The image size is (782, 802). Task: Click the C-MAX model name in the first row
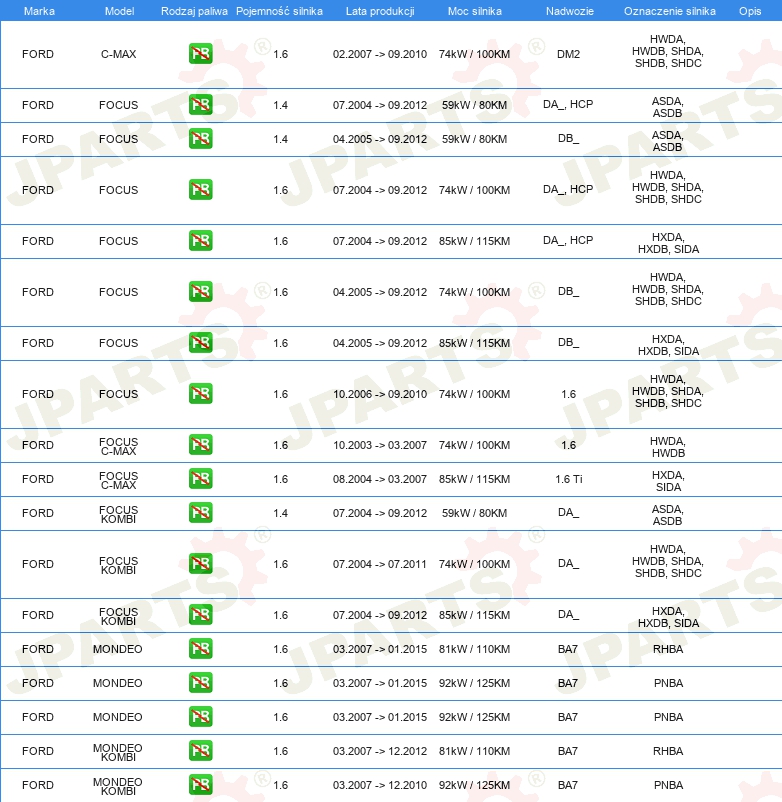[x=118, y=54]
